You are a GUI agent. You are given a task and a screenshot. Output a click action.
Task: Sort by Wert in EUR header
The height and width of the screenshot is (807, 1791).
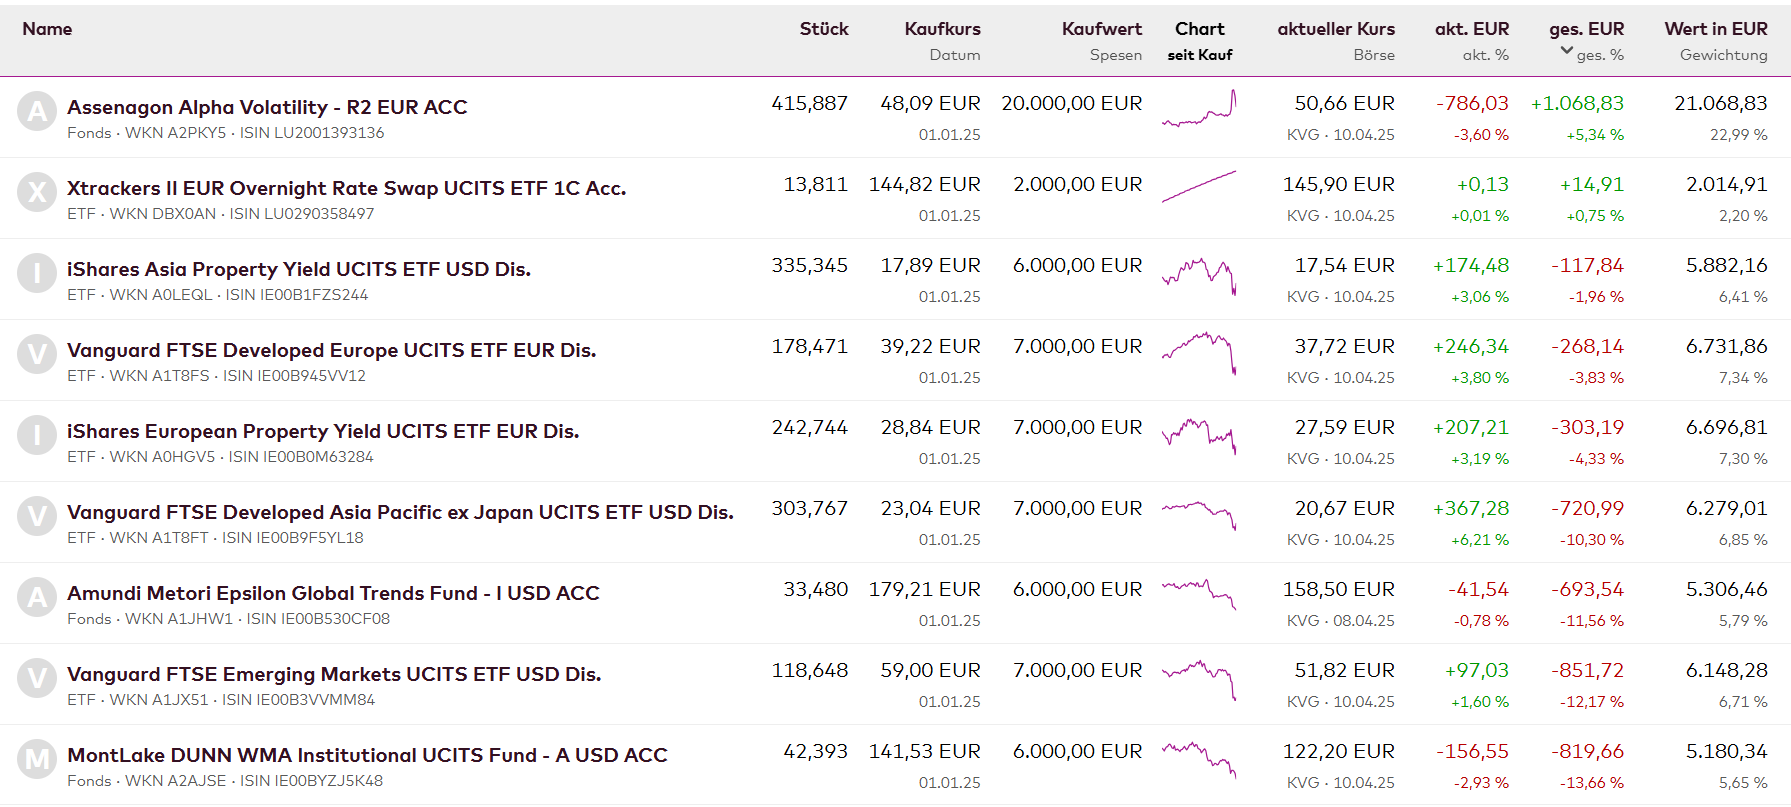(x=1715, y=29)
